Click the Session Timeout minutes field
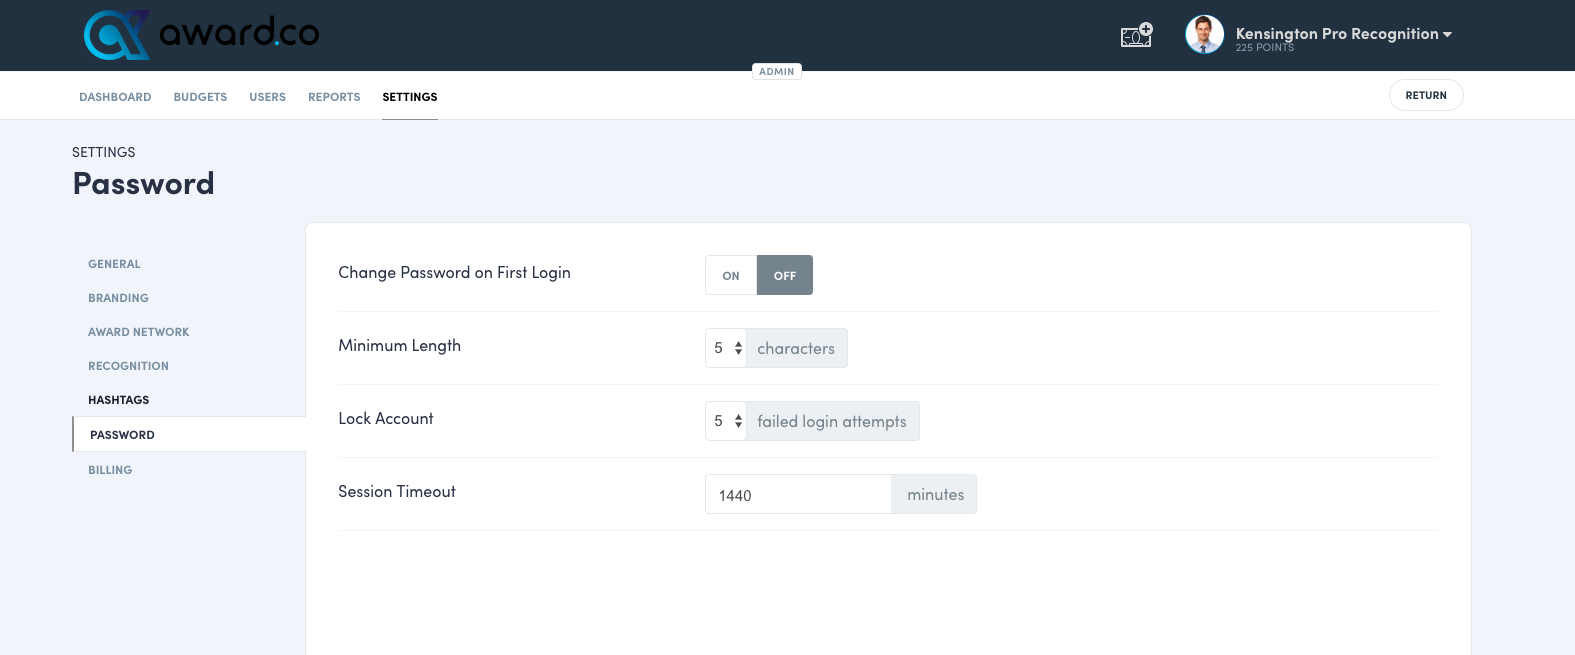Viewport: 1575px width, 655px height. click(x=797, y=495)
